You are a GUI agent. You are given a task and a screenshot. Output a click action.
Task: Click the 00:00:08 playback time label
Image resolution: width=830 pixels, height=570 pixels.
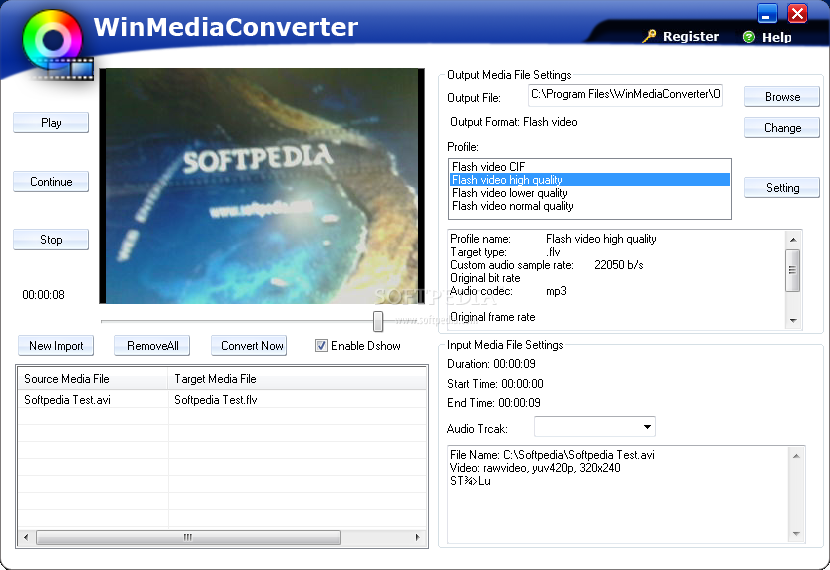[x=43, y=295]
